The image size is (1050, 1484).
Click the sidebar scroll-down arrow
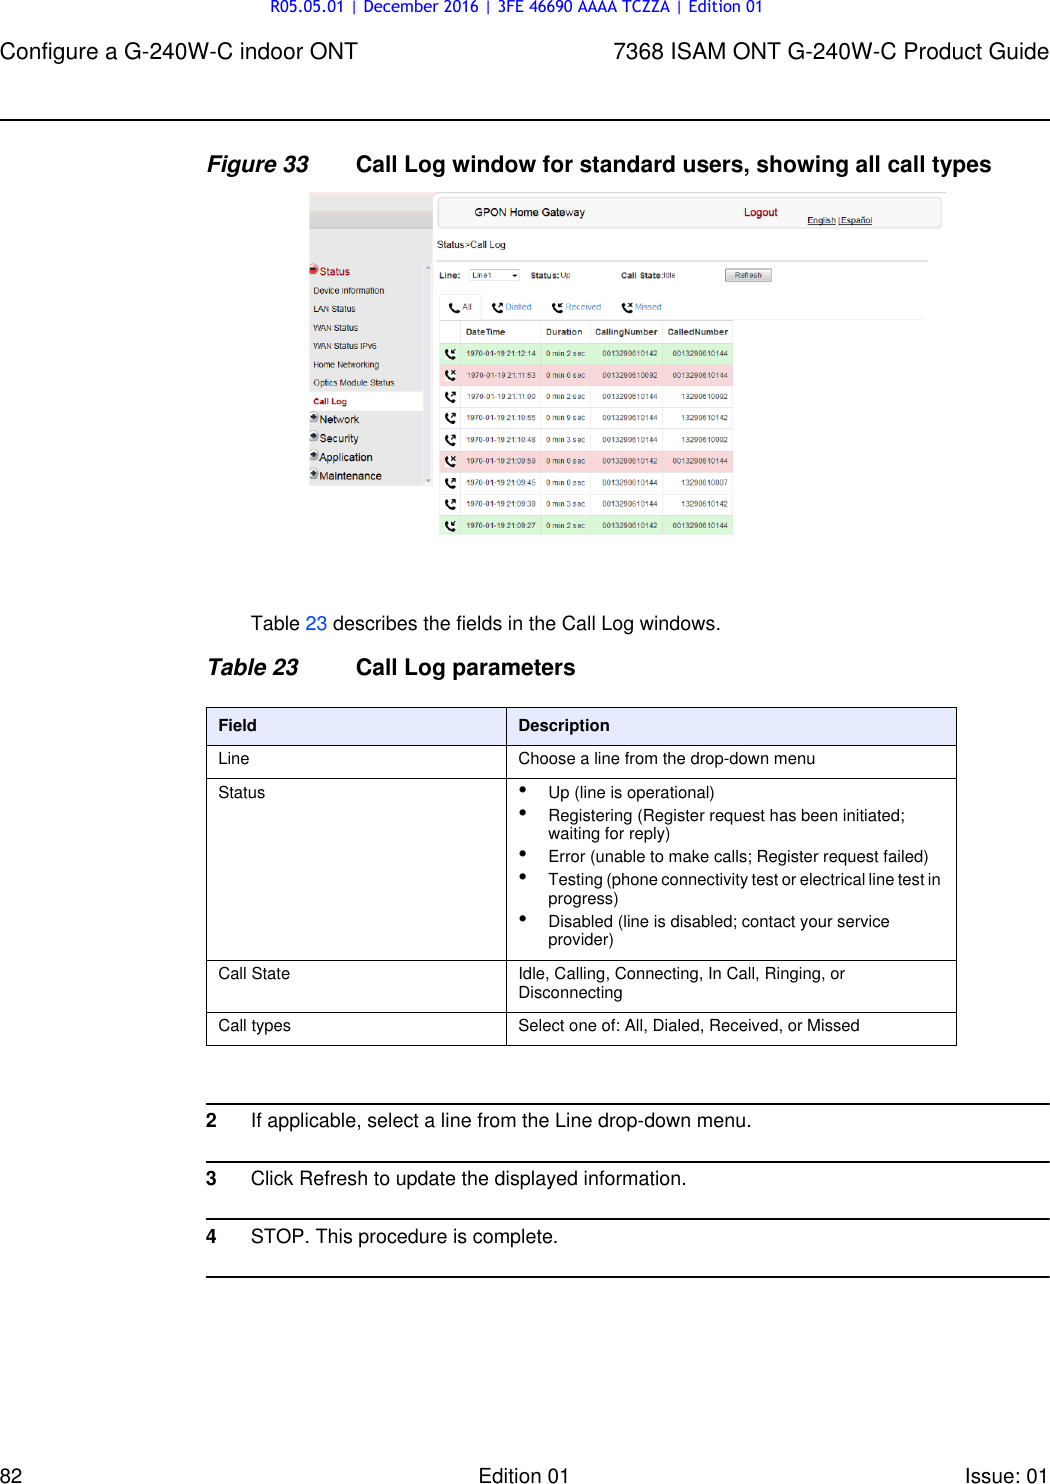click(x=428, y=479)
